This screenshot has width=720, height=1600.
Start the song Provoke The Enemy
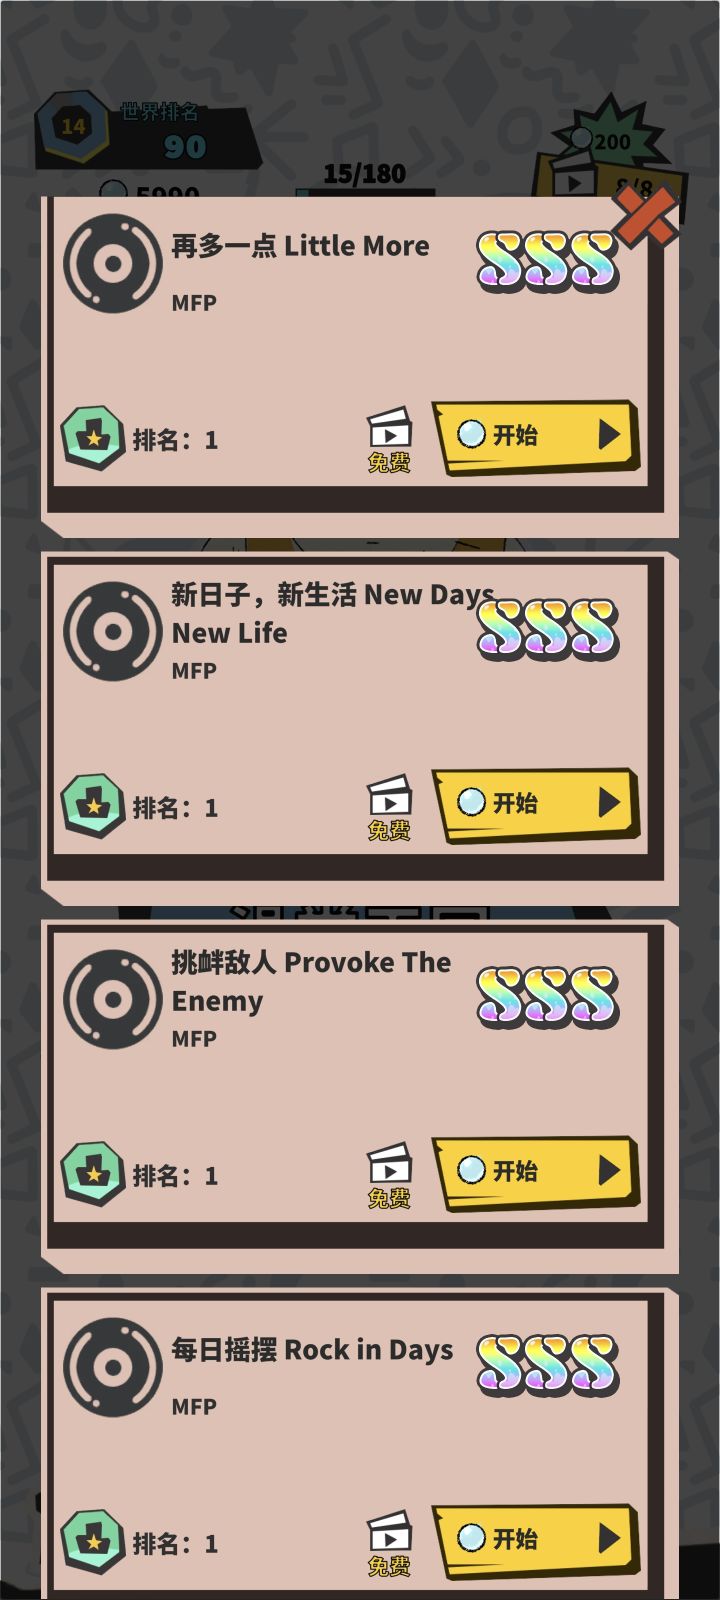coord(536,1172)
